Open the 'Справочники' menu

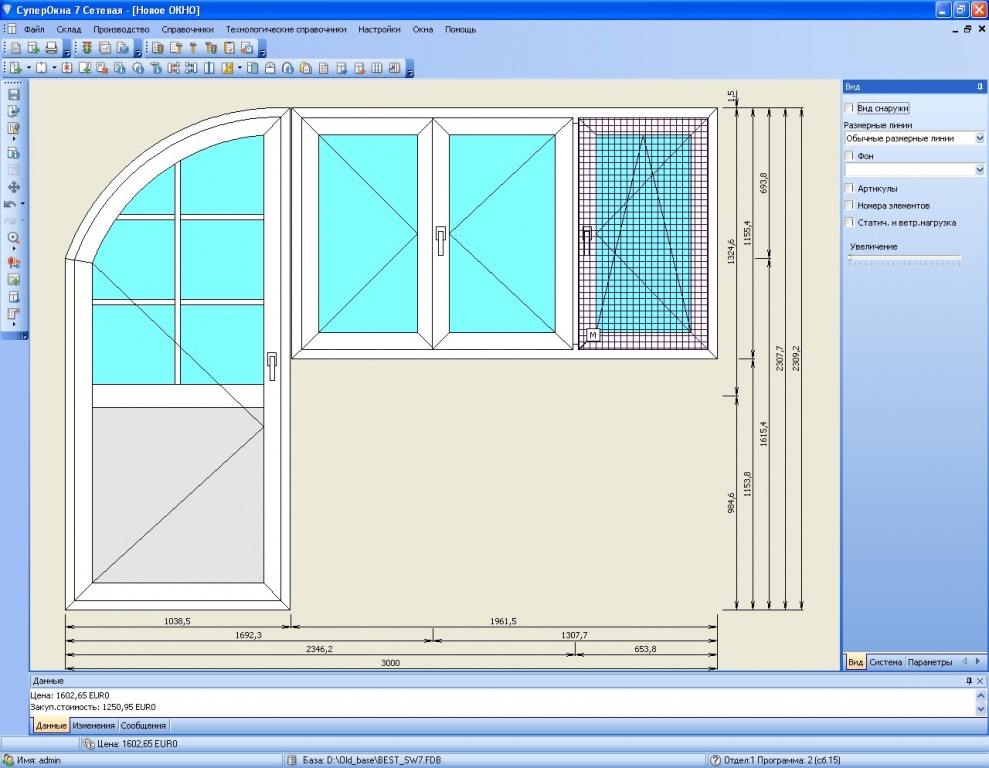[187, 30]
